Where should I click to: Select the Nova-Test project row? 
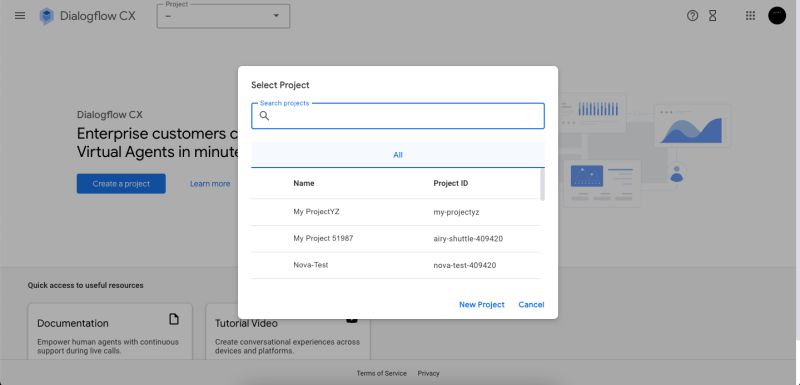tap(395, 265)
